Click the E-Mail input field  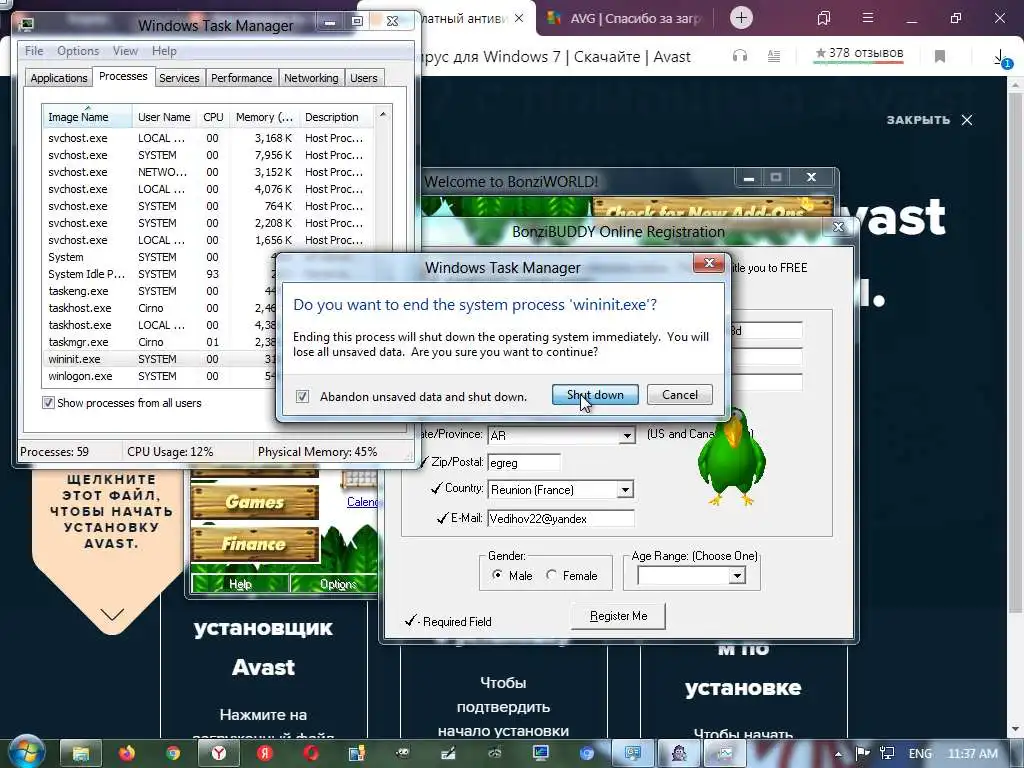coord(560,519)
